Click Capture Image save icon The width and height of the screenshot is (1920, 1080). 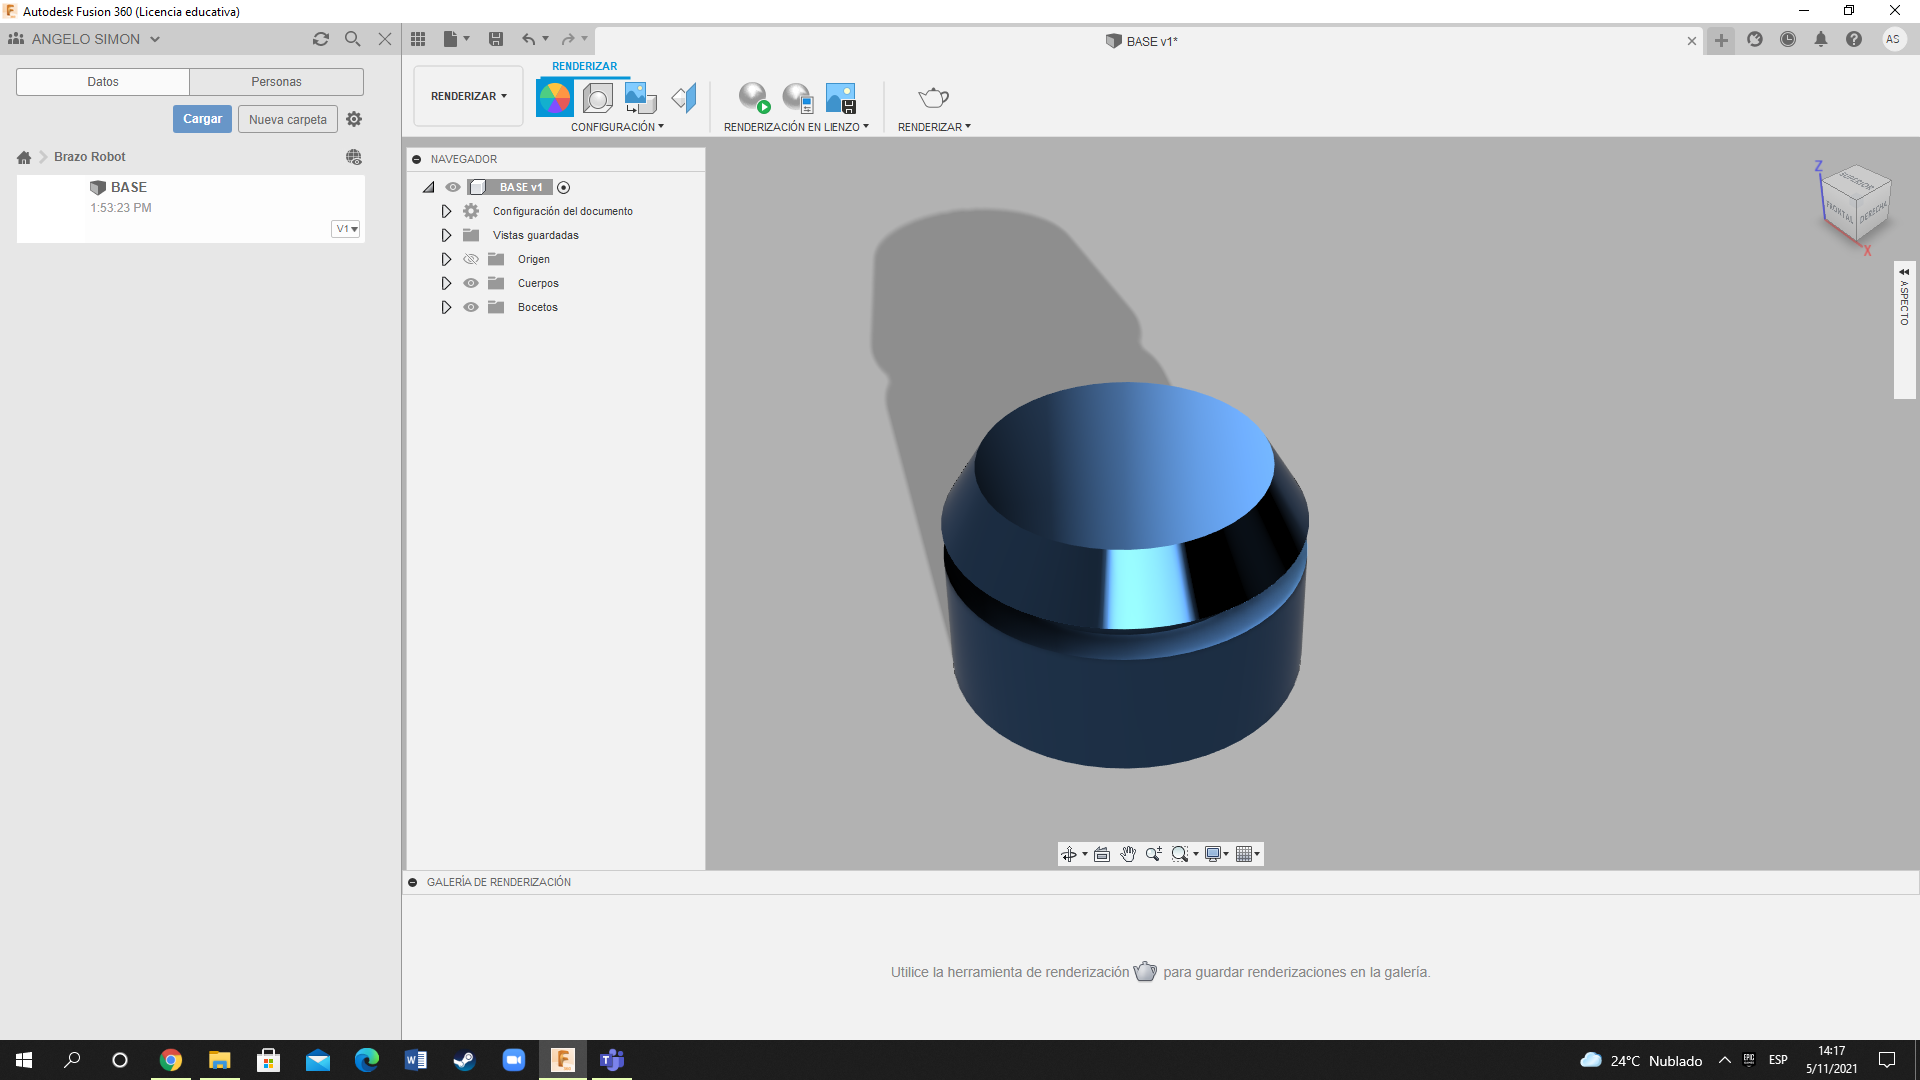pos(841,98)
